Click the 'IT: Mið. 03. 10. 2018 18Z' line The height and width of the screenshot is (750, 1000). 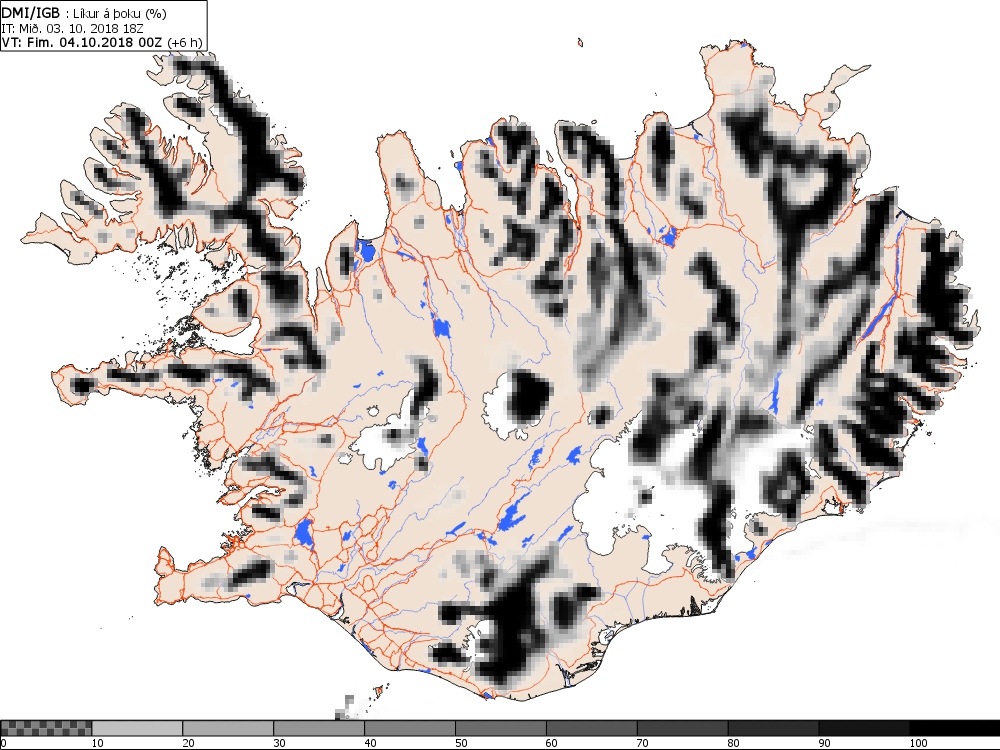tap(71, 29)
